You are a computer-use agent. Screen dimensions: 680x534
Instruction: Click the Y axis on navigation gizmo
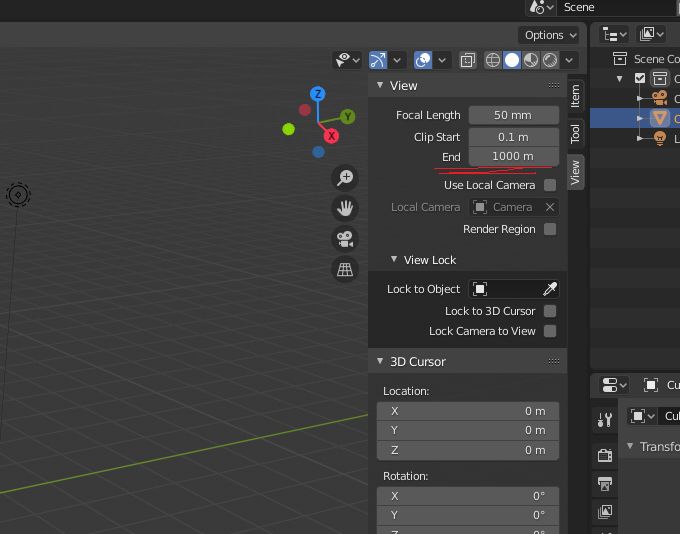pyautogui.click(x=347, y=116)
